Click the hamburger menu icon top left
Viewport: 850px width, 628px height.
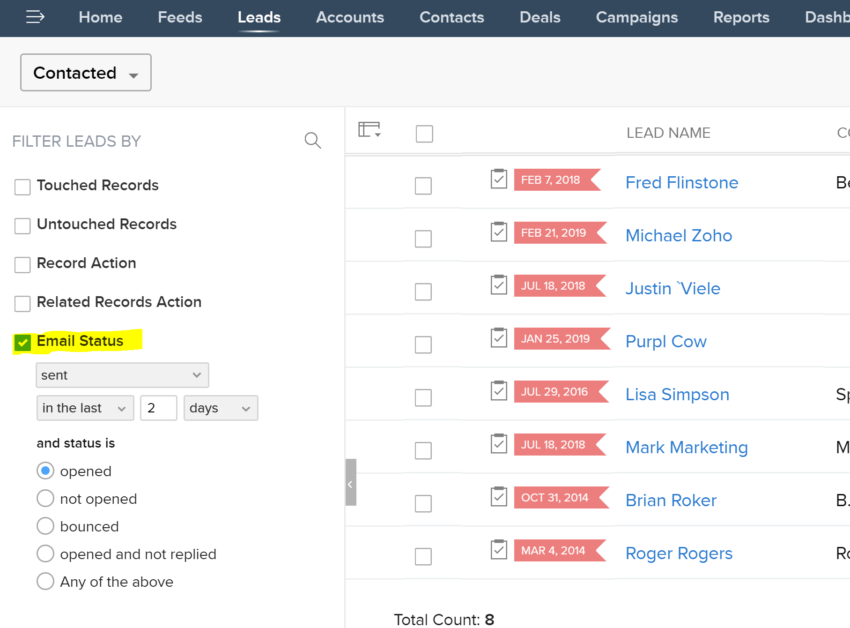[x=36, y=17]
